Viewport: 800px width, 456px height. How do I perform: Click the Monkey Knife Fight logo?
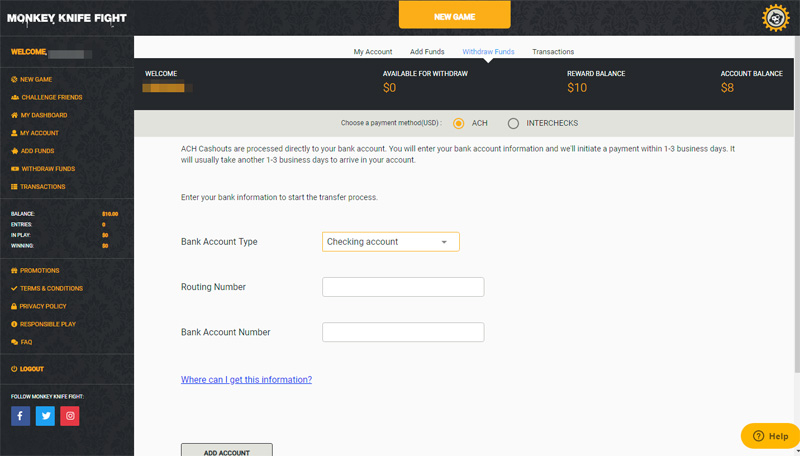coord(67,18)
